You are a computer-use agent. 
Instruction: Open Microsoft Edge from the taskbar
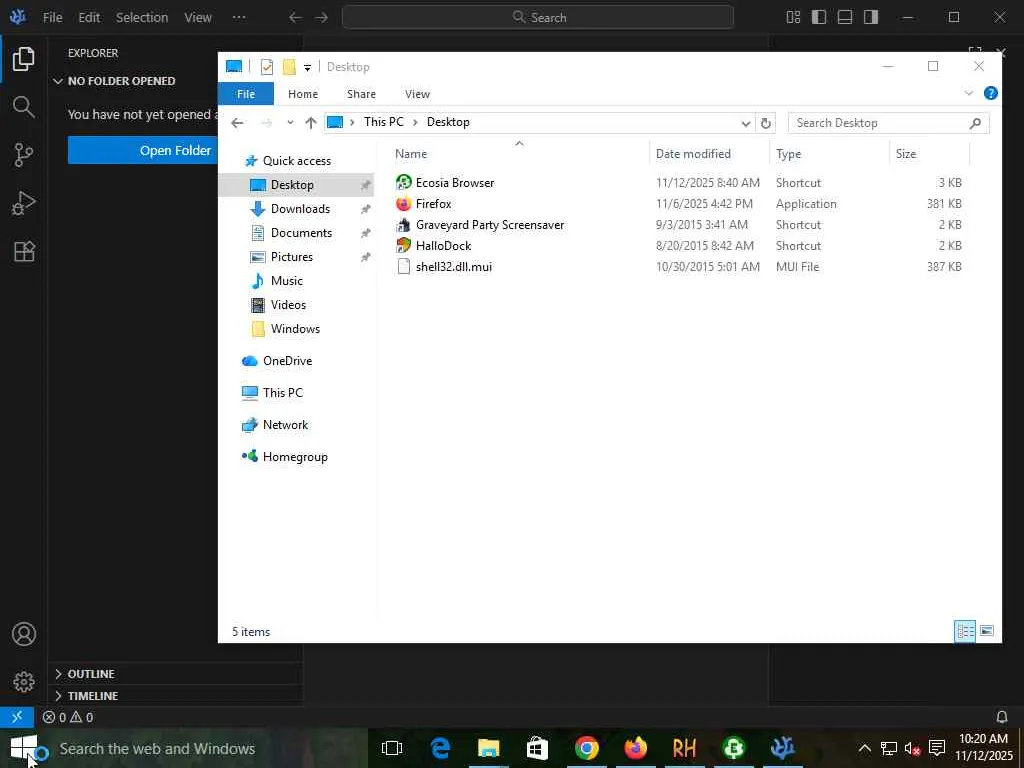pyautogui.click(x=441, y=748)
